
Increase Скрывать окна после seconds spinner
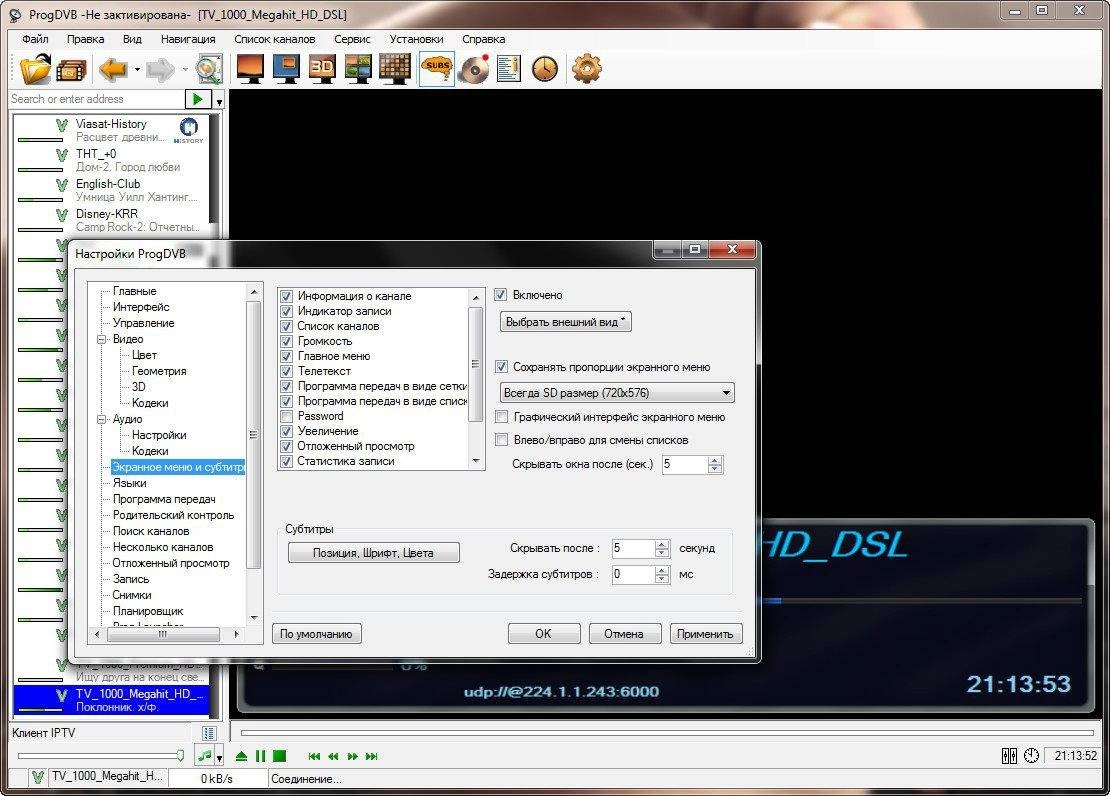coord(715,460)
